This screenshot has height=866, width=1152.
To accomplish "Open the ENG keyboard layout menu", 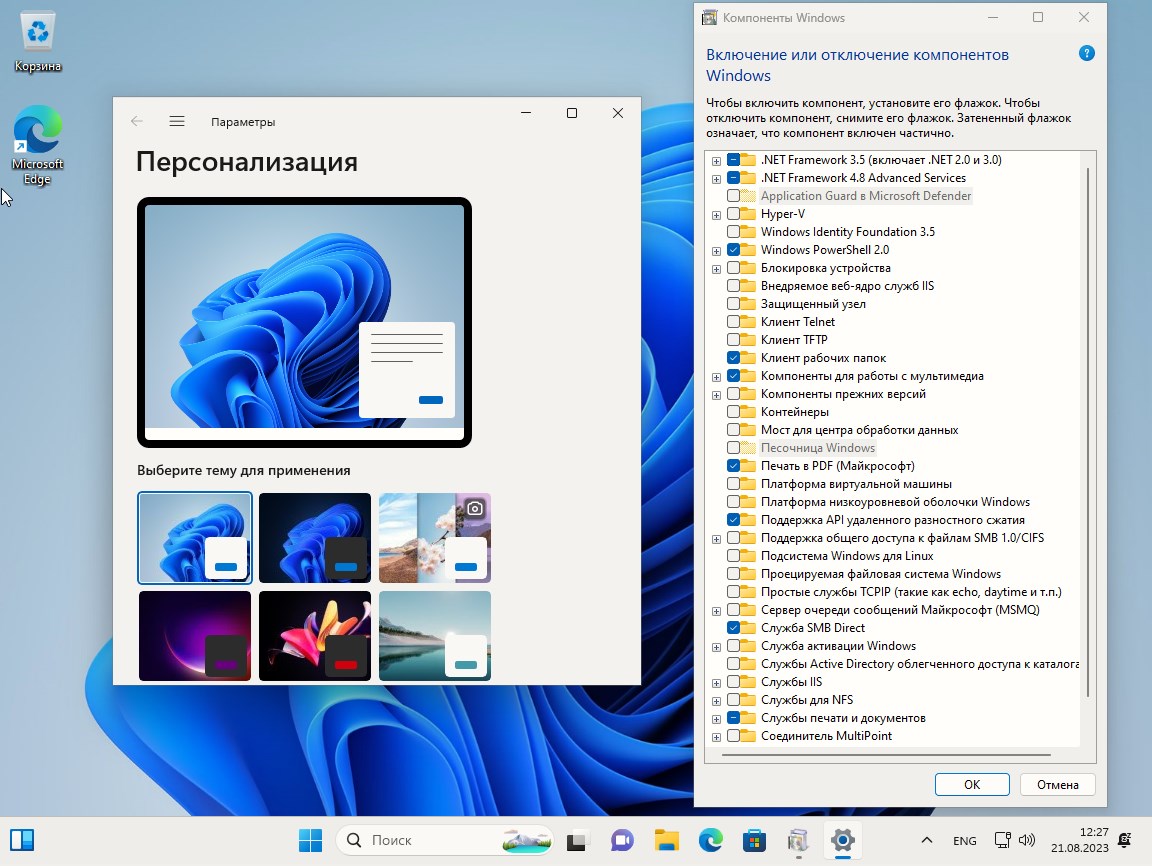I will (964, 840).
